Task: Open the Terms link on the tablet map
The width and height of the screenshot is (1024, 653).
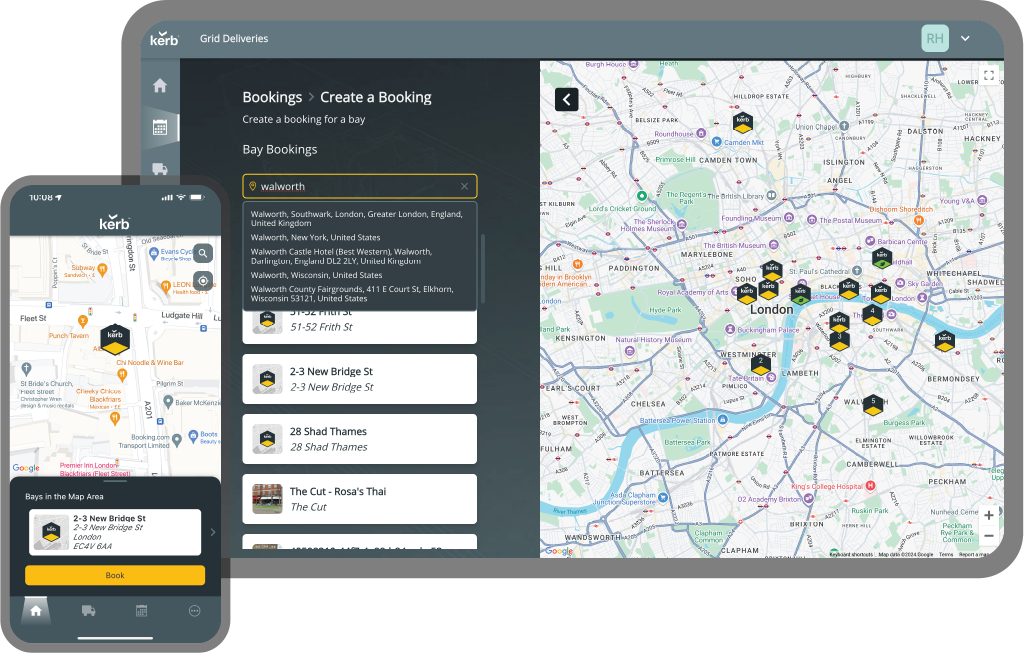Action: [946, 554]
